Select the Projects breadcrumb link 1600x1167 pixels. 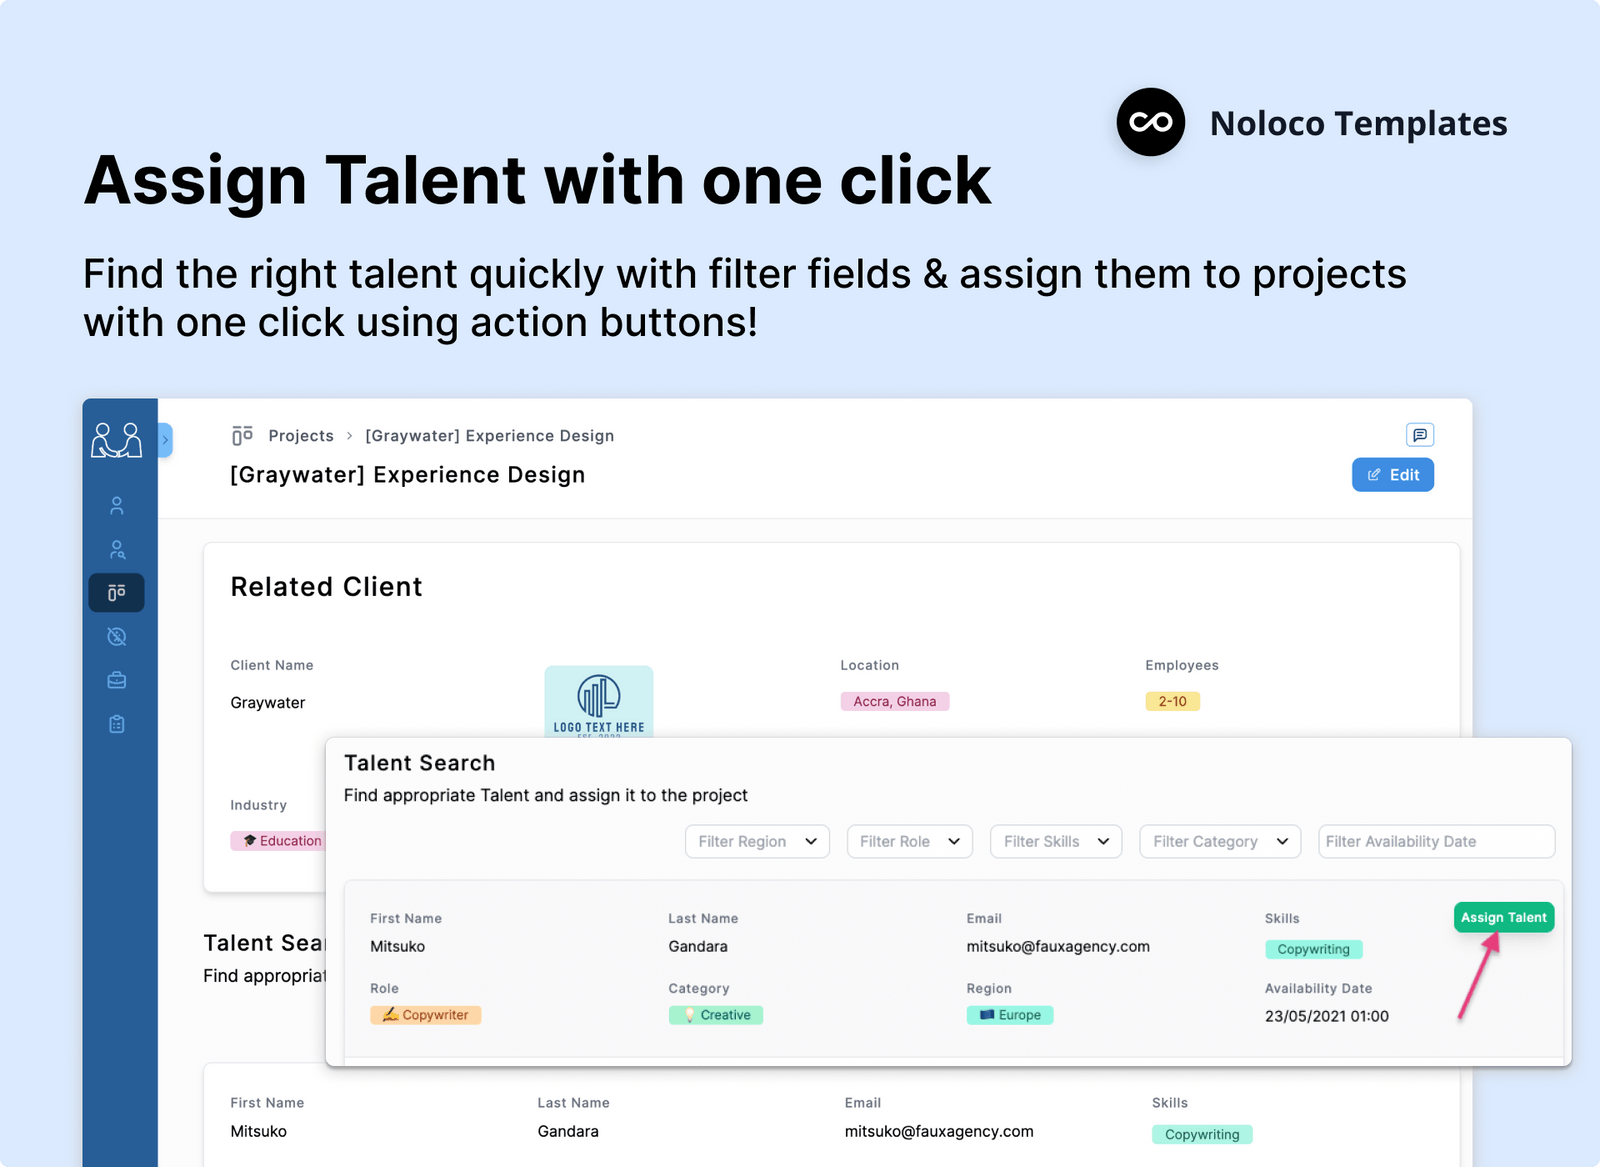pyautogui.click(x=301, y=435)
